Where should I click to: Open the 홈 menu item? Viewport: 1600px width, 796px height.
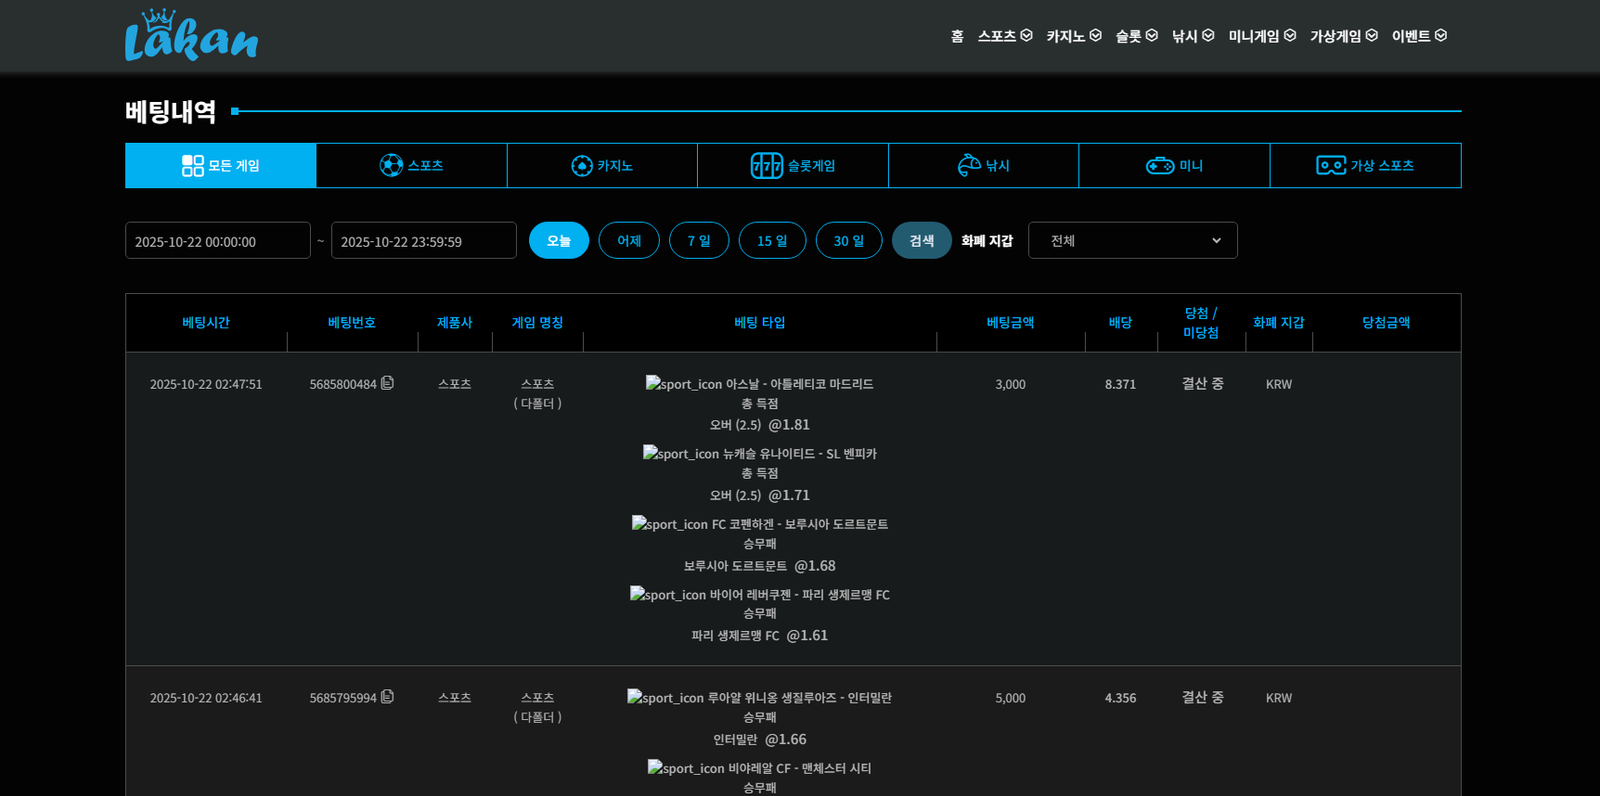click(957, 36)
